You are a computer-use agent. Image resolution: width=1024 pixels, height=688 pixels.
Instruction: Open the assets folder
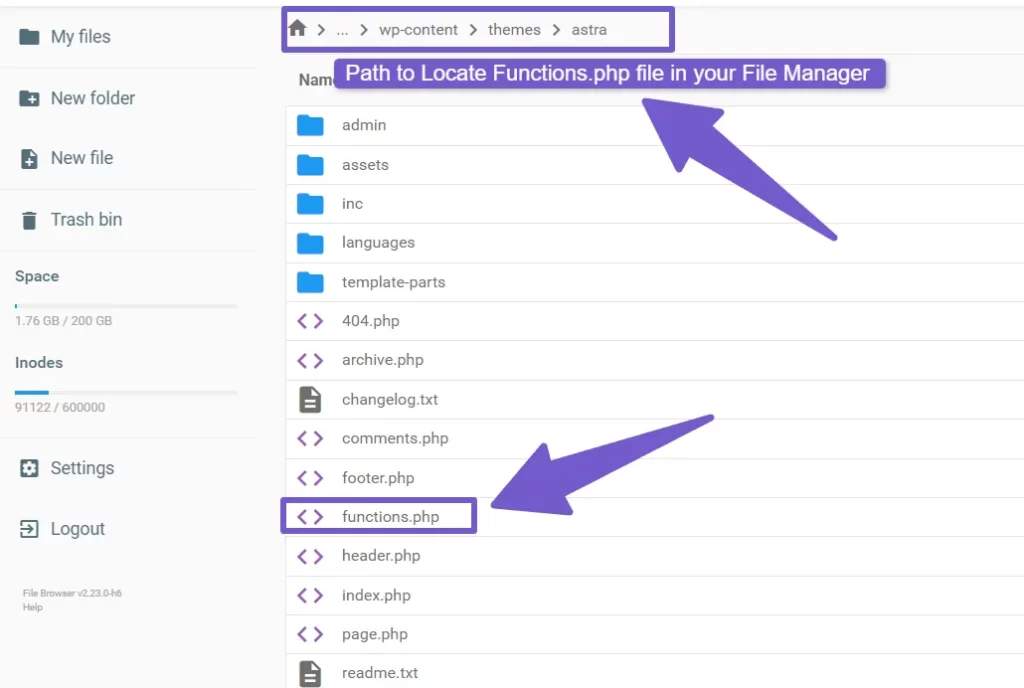[365, 164]
